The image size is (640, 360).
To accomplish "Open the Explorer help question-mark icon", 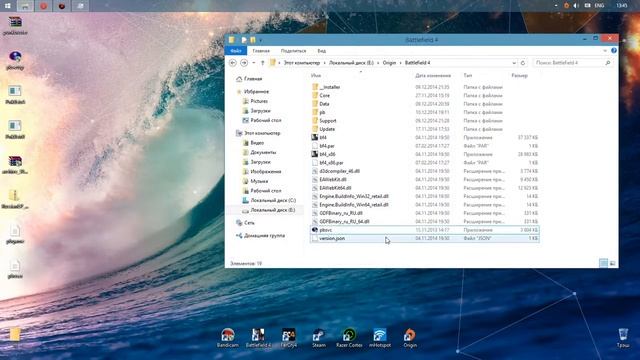I will 613,51.
